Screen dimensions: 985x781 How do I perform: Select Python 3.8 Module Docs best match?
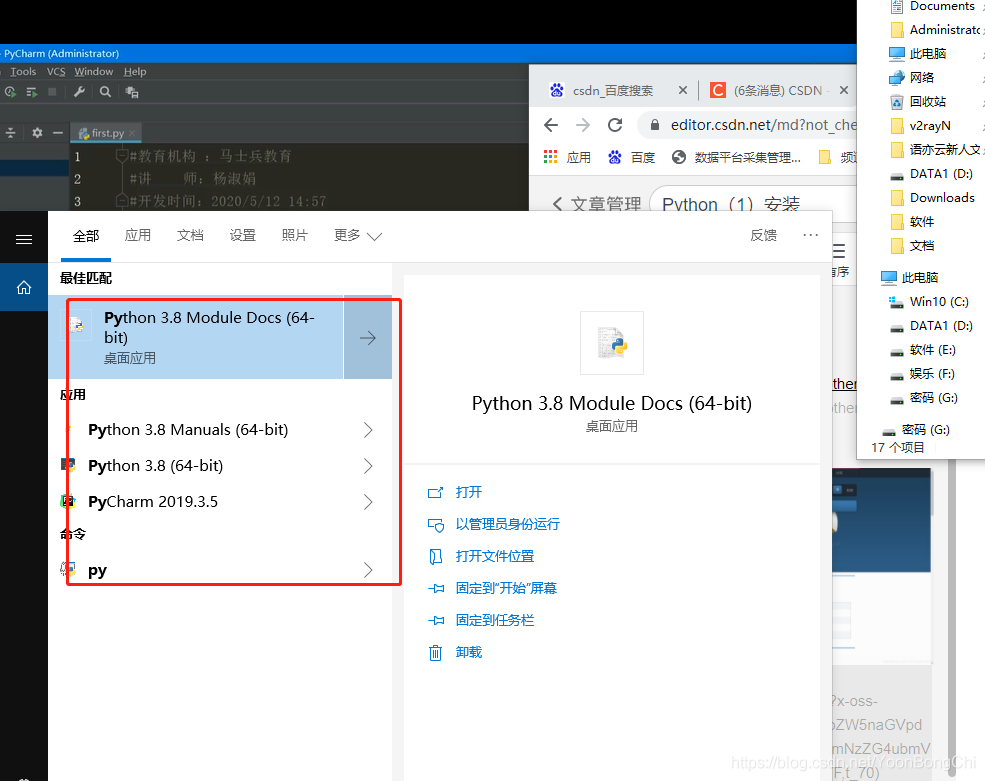[x=196, y=337]
